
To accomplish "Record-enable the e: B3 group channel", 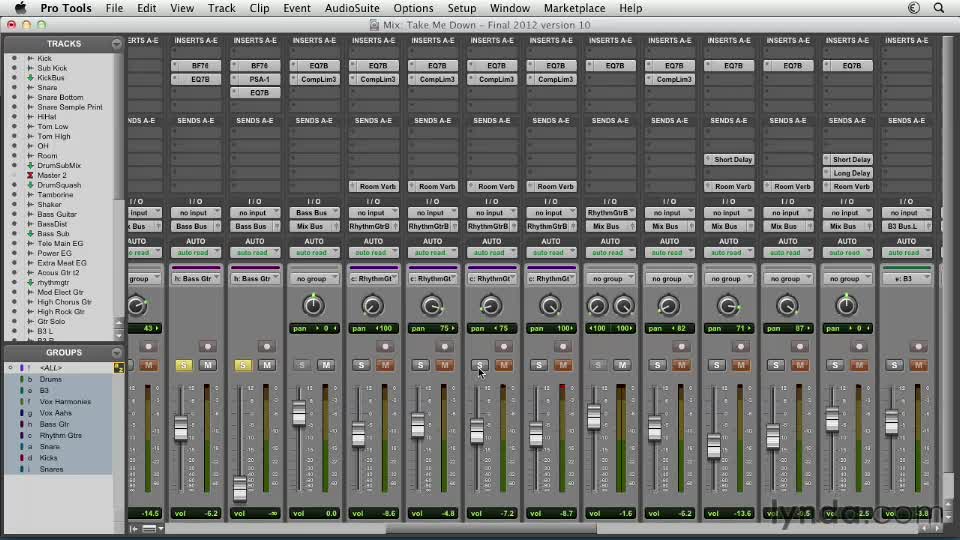I will [x=918, y=347].
